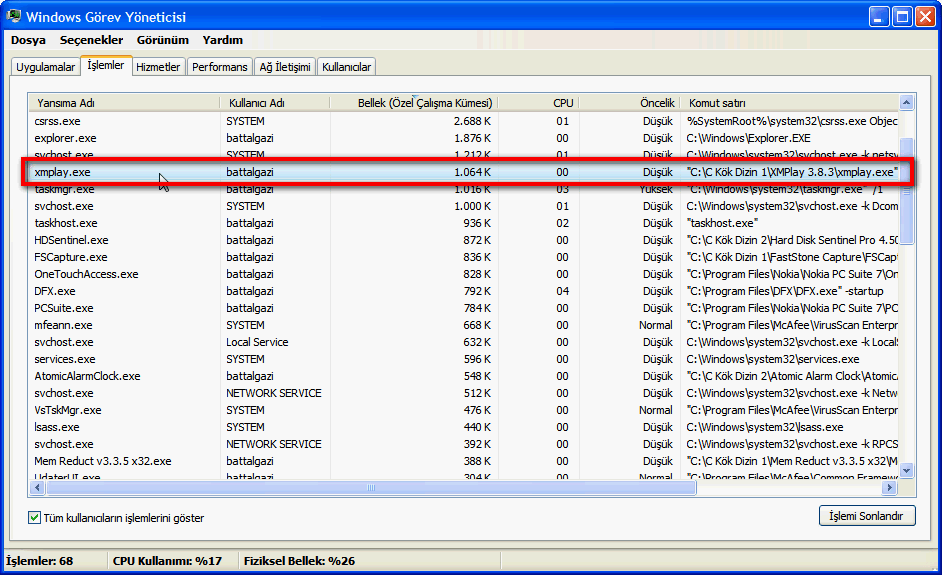Select the PCSuite.exe process row

(x=464, y=308)
